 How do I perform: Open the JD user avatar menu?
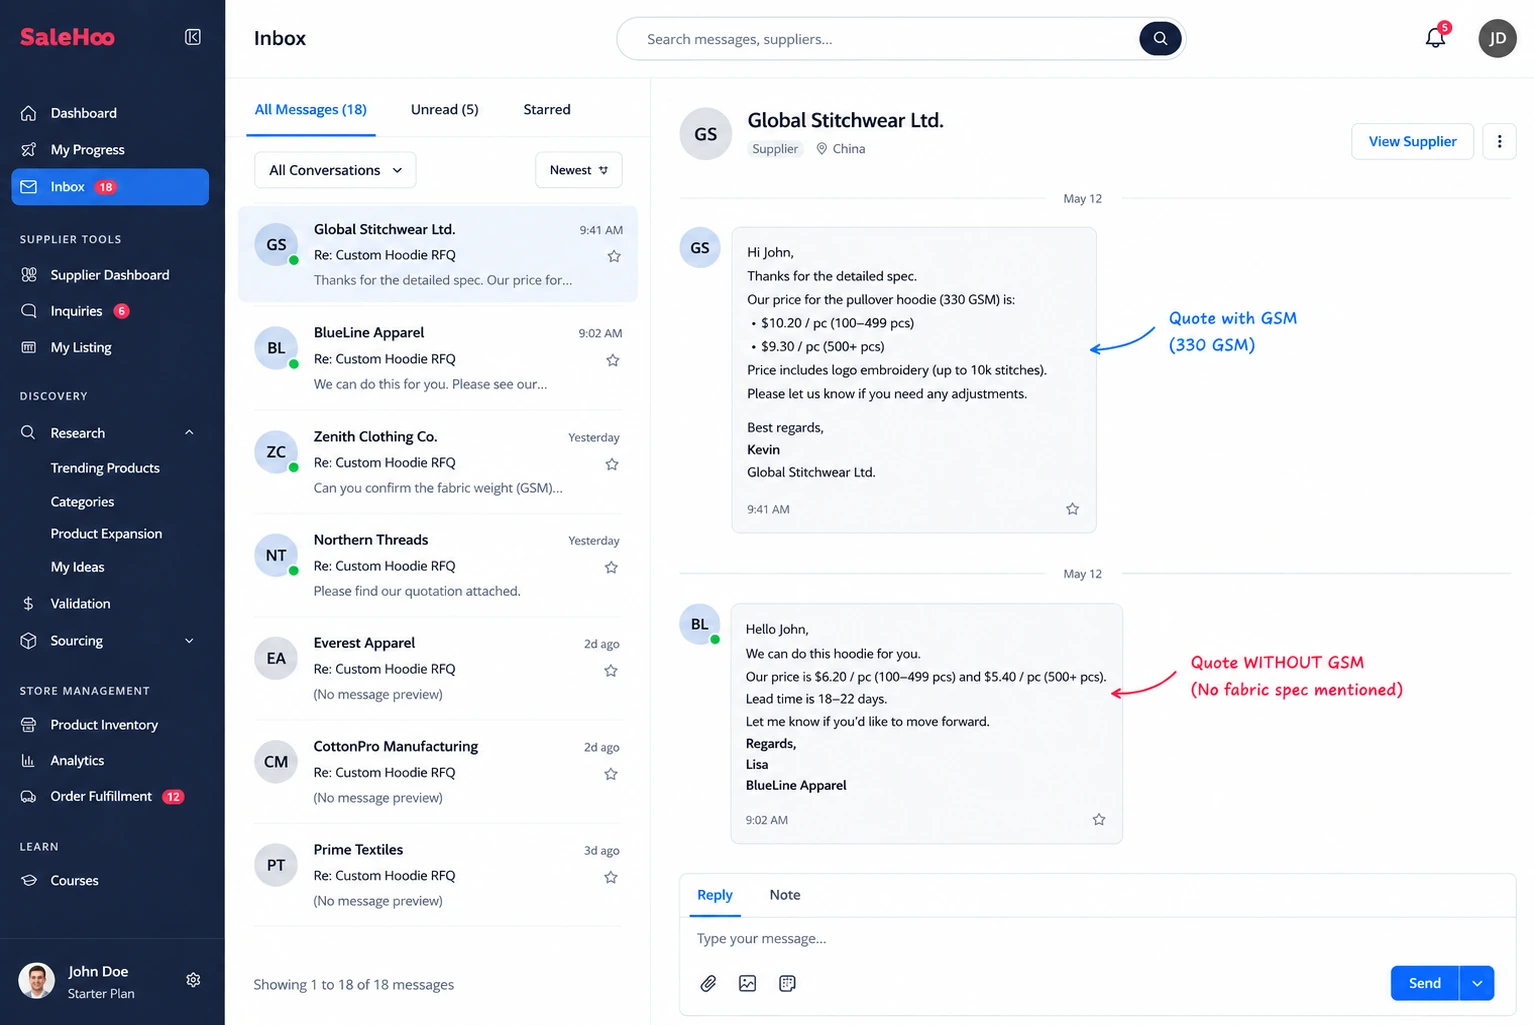point(1497,38)
